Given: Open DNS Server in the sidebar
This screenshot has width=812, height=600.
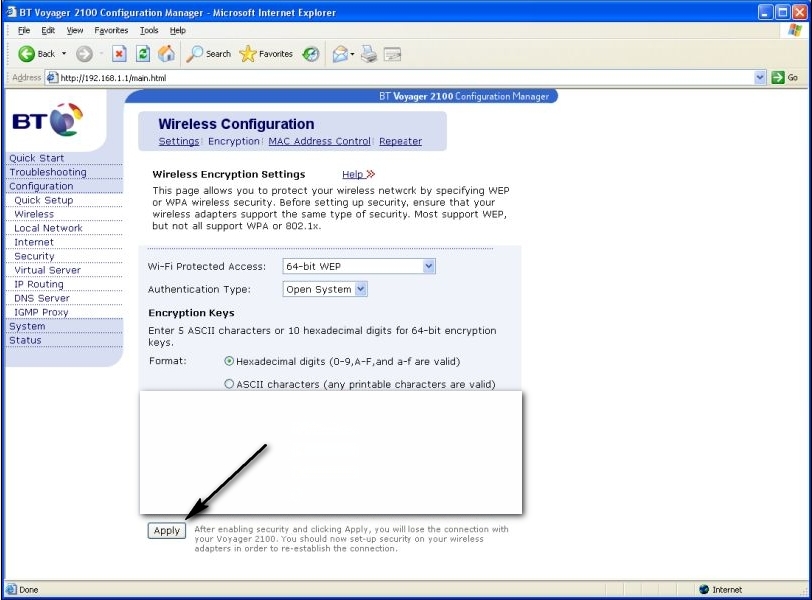Looking at the screenshot, I should point(41,298).
